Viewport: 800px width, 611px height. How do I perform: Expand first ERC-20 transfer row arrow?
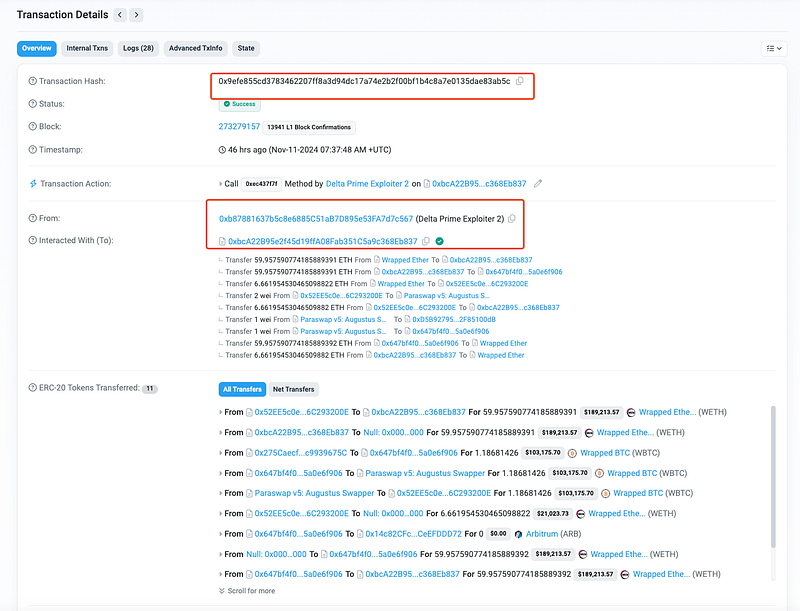(x=221, y=412)
